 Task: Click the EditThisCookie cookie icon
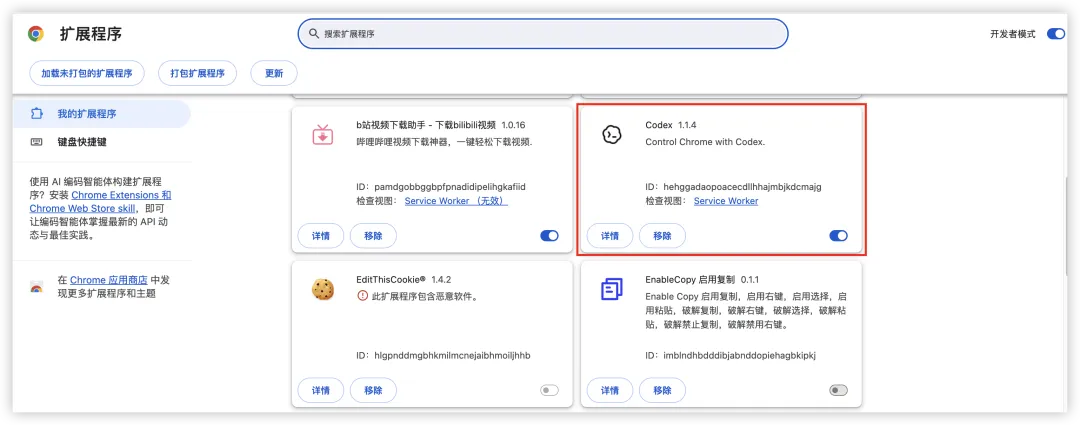[322, 289]
